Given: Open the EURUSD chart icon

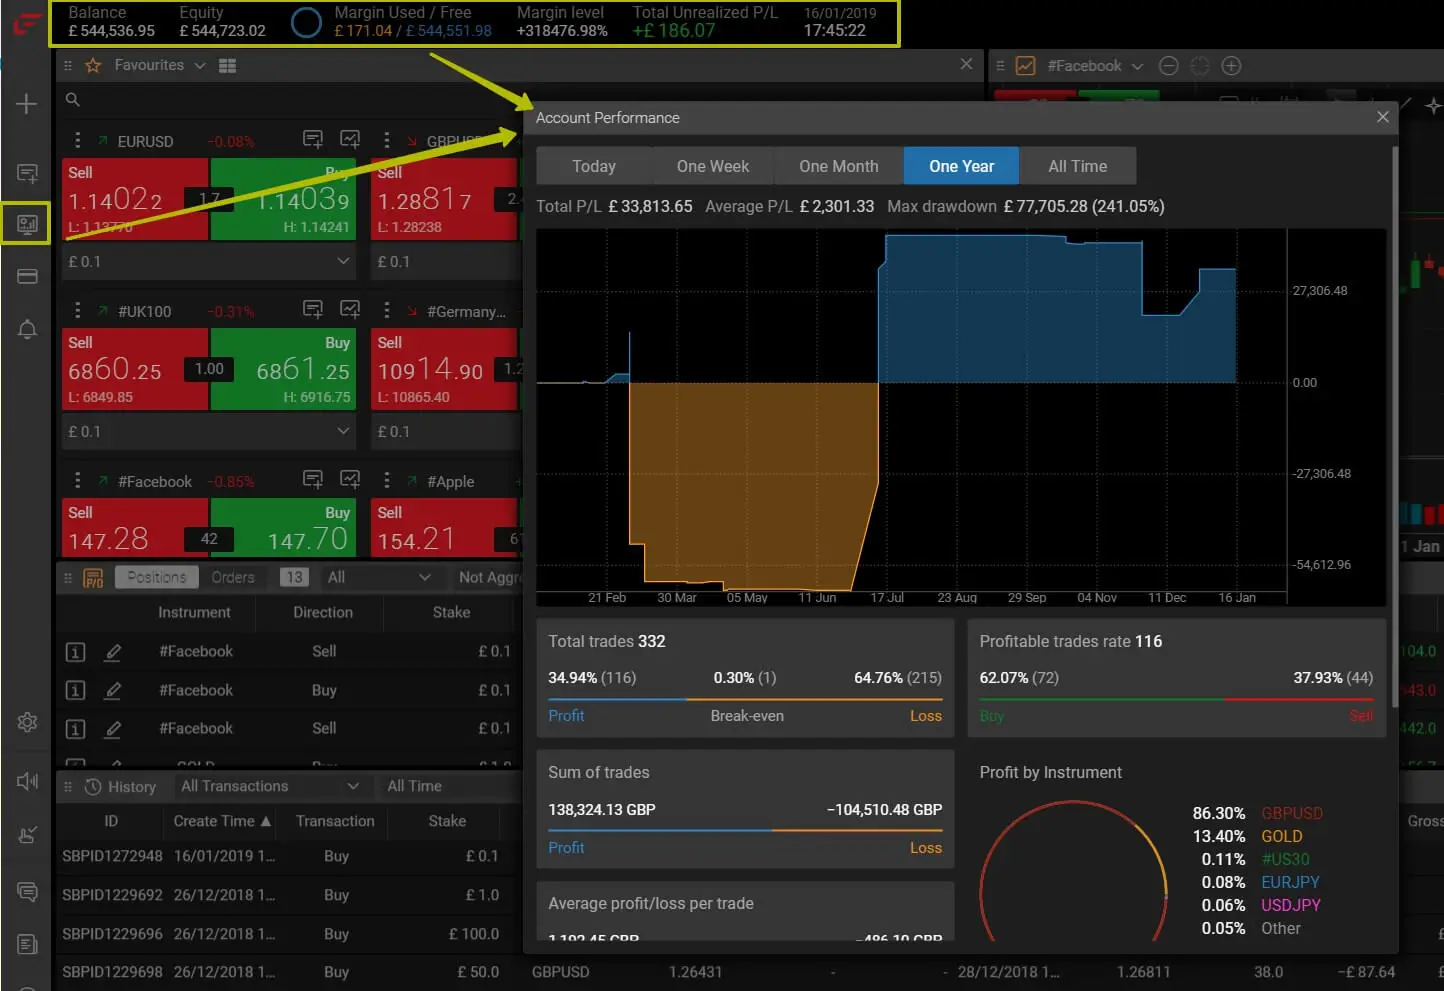Looking at the screenshot, I should (x=350, y=140).
